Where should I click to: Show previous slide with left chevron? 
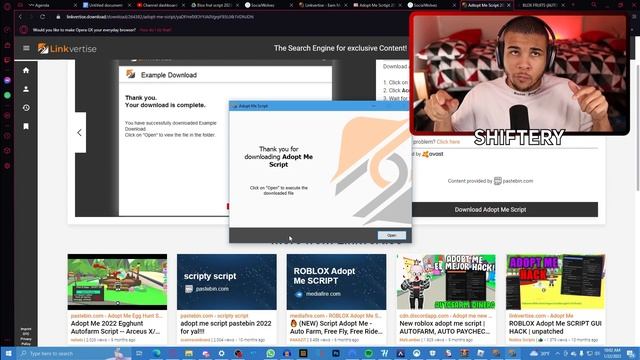coord(80,133)
